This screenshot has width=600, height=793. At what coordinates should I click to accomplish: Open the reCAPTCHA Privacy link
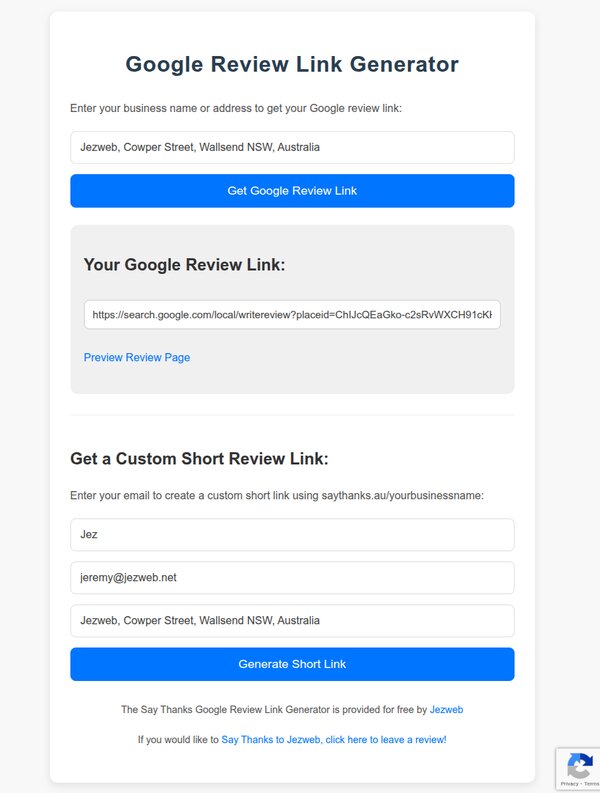[x=569, y=785]
